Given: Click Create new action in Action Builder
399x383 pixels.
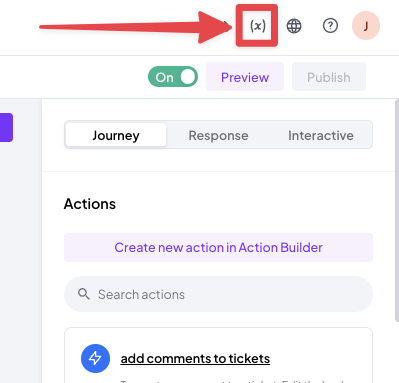Looking at the screenshot, I should (218, 247).
